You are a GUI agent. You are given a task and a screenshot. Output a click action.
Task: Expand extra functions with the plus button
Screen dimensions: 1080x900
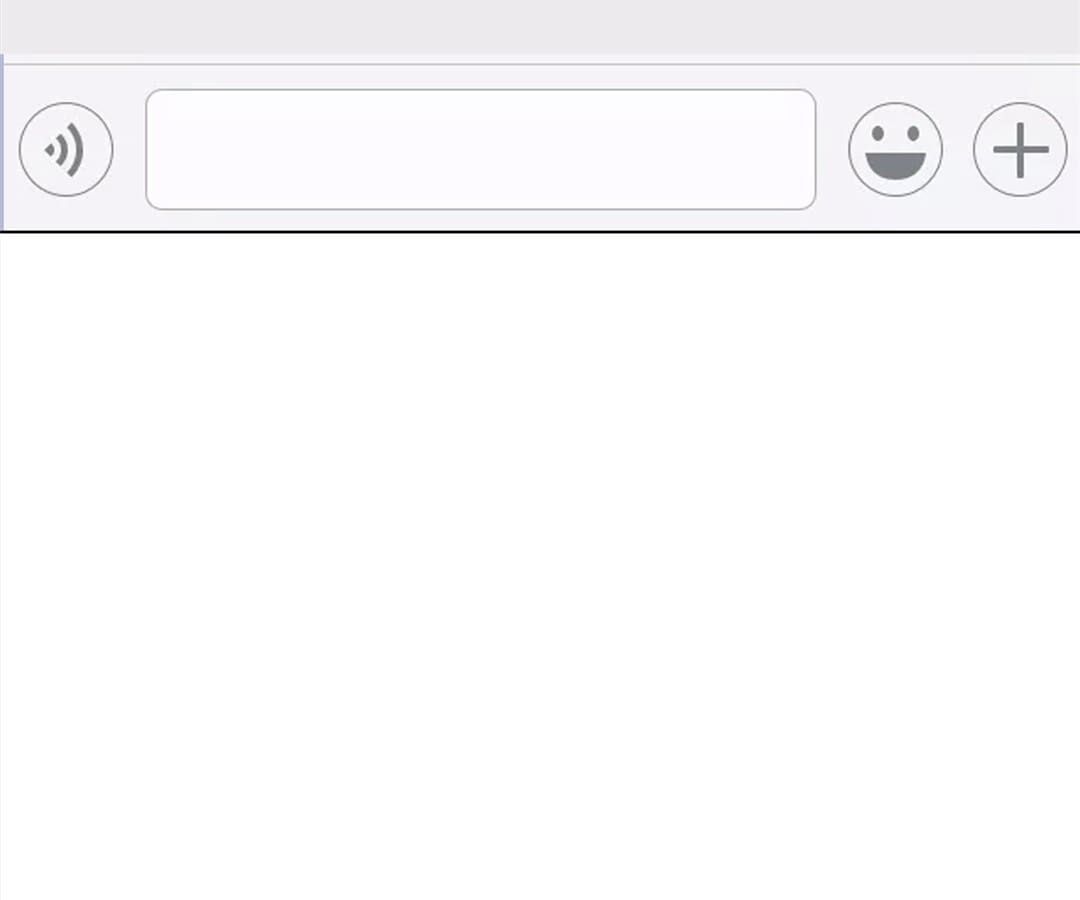pyautogui.click(x=1020, y=149)
